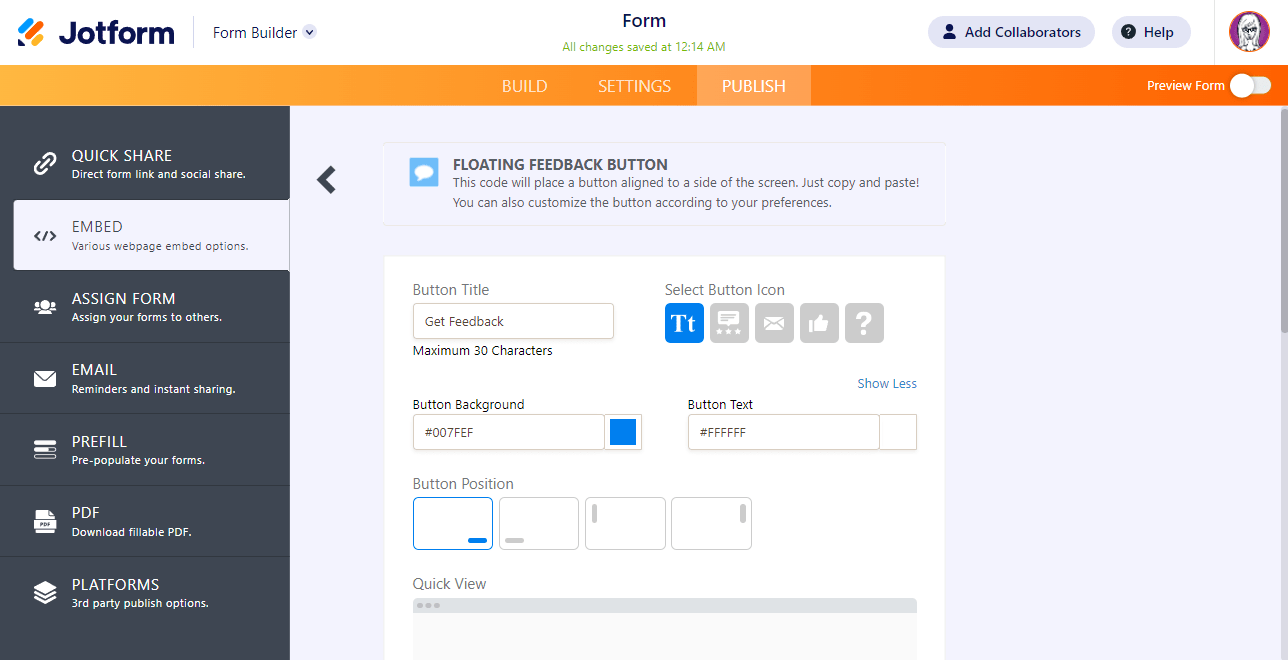Open the blue Button Background color swatch

(x=623, y=432)
